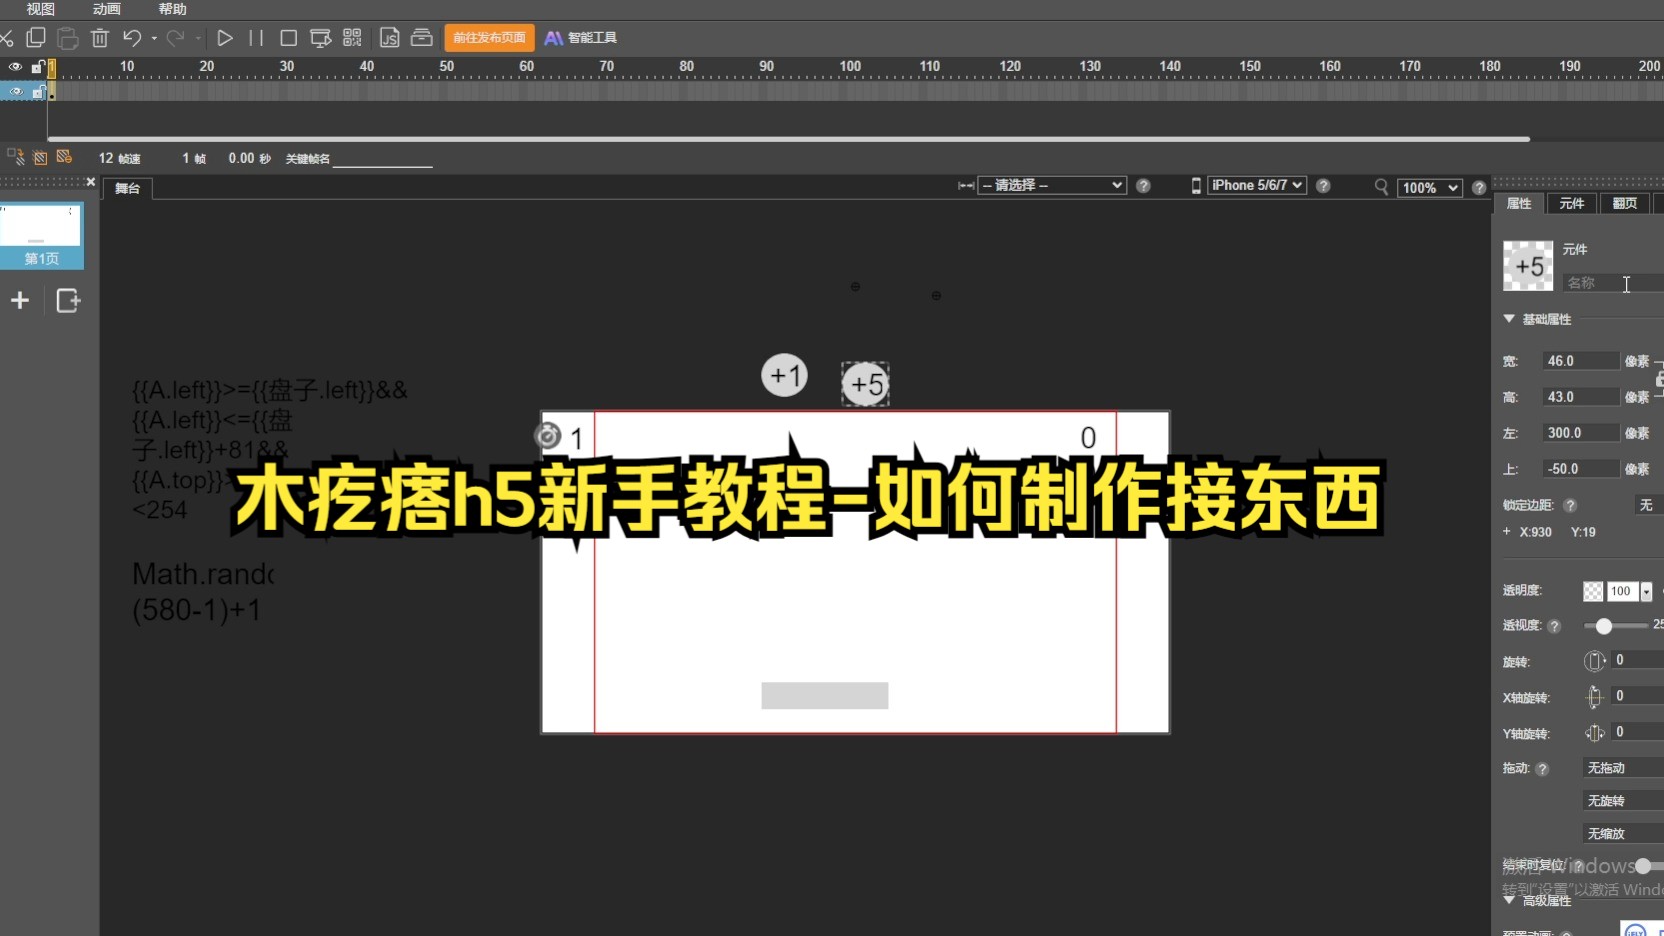Click the 旋转 rotation icon
This screenshot has width=1664, height=936.
(x=1594, y=661)
